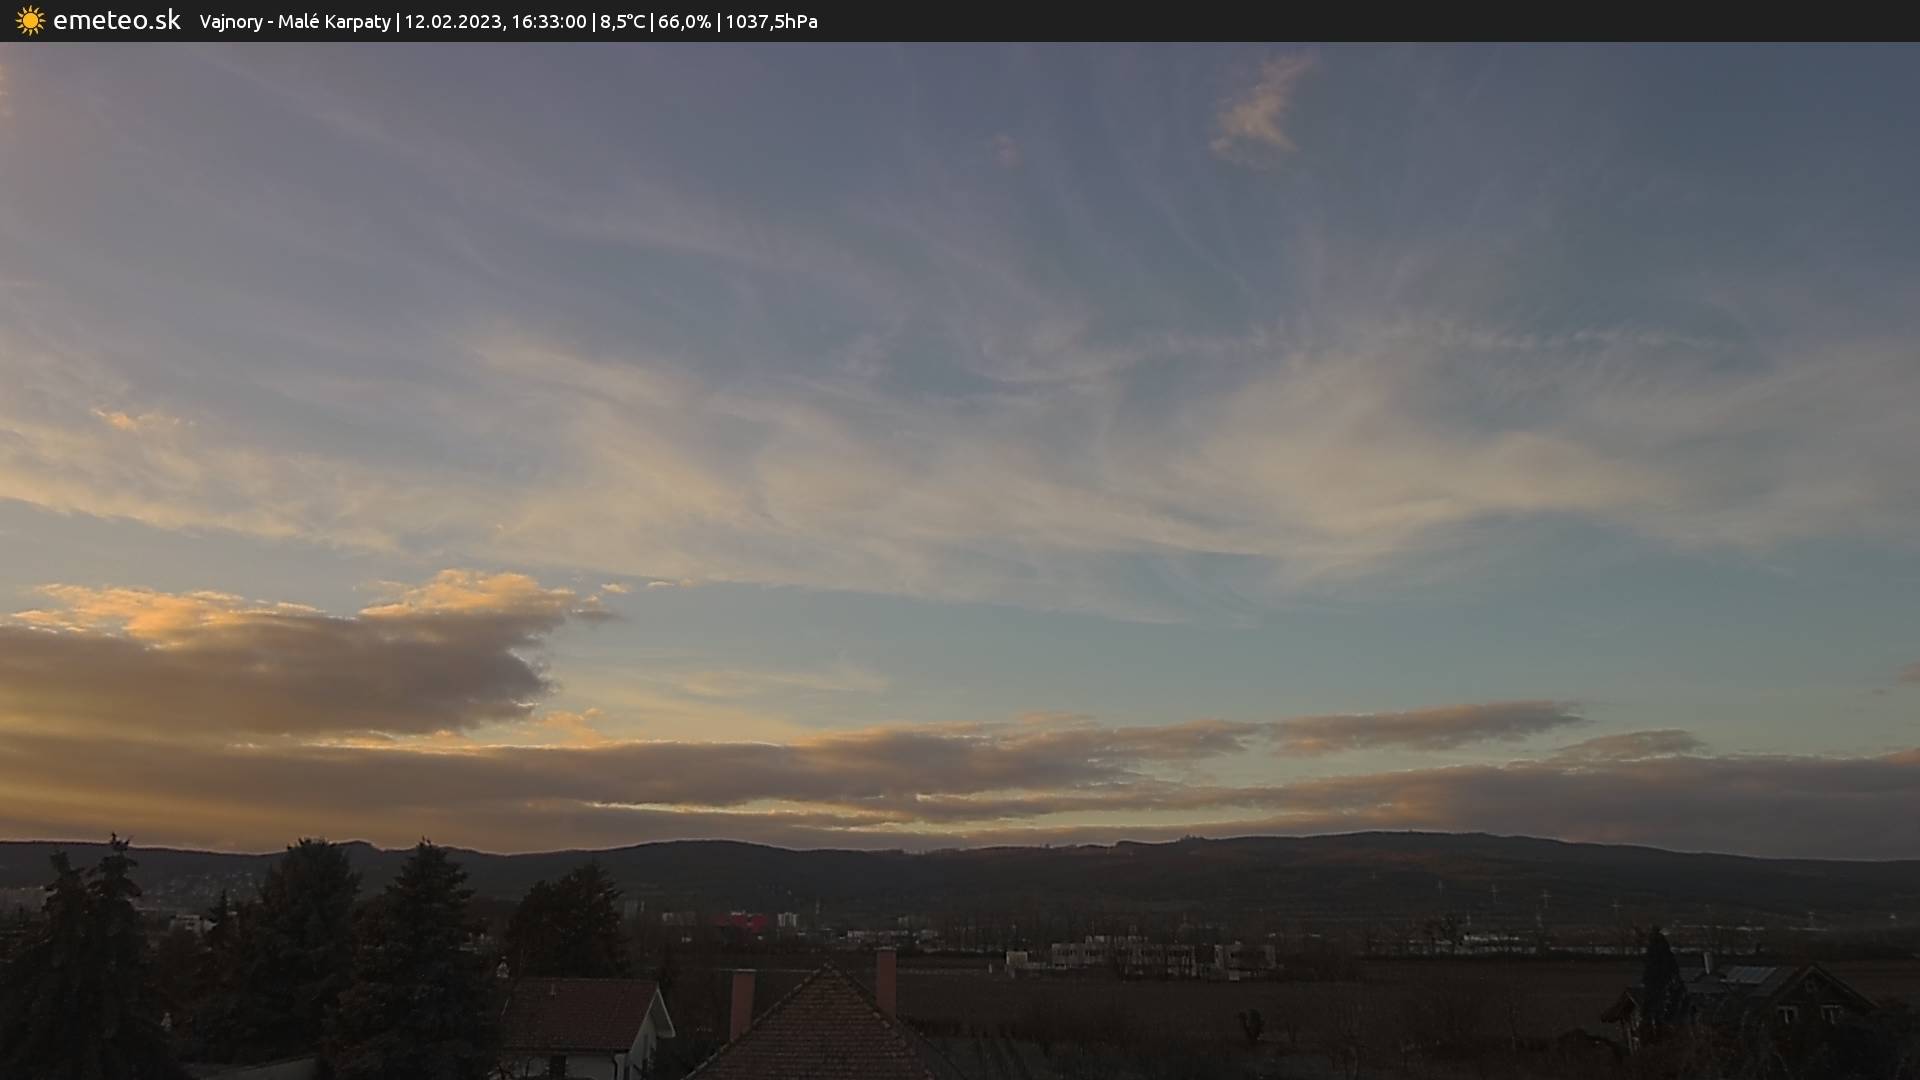Click the emeteo.sk sun logo icon
Image resolution: width=1920 pixels, height=1080 pixels.
point(30,21)
